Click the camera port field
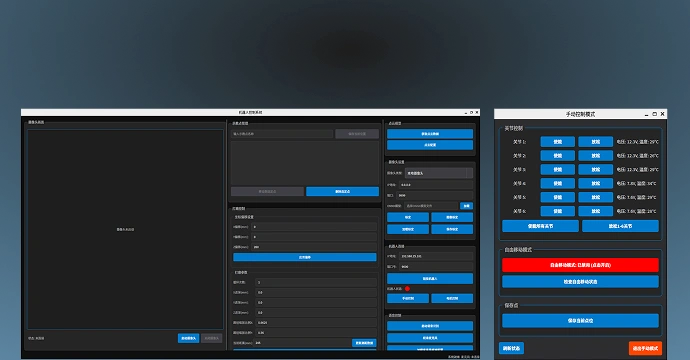The image size is (690, 360). tap(435, 195)
